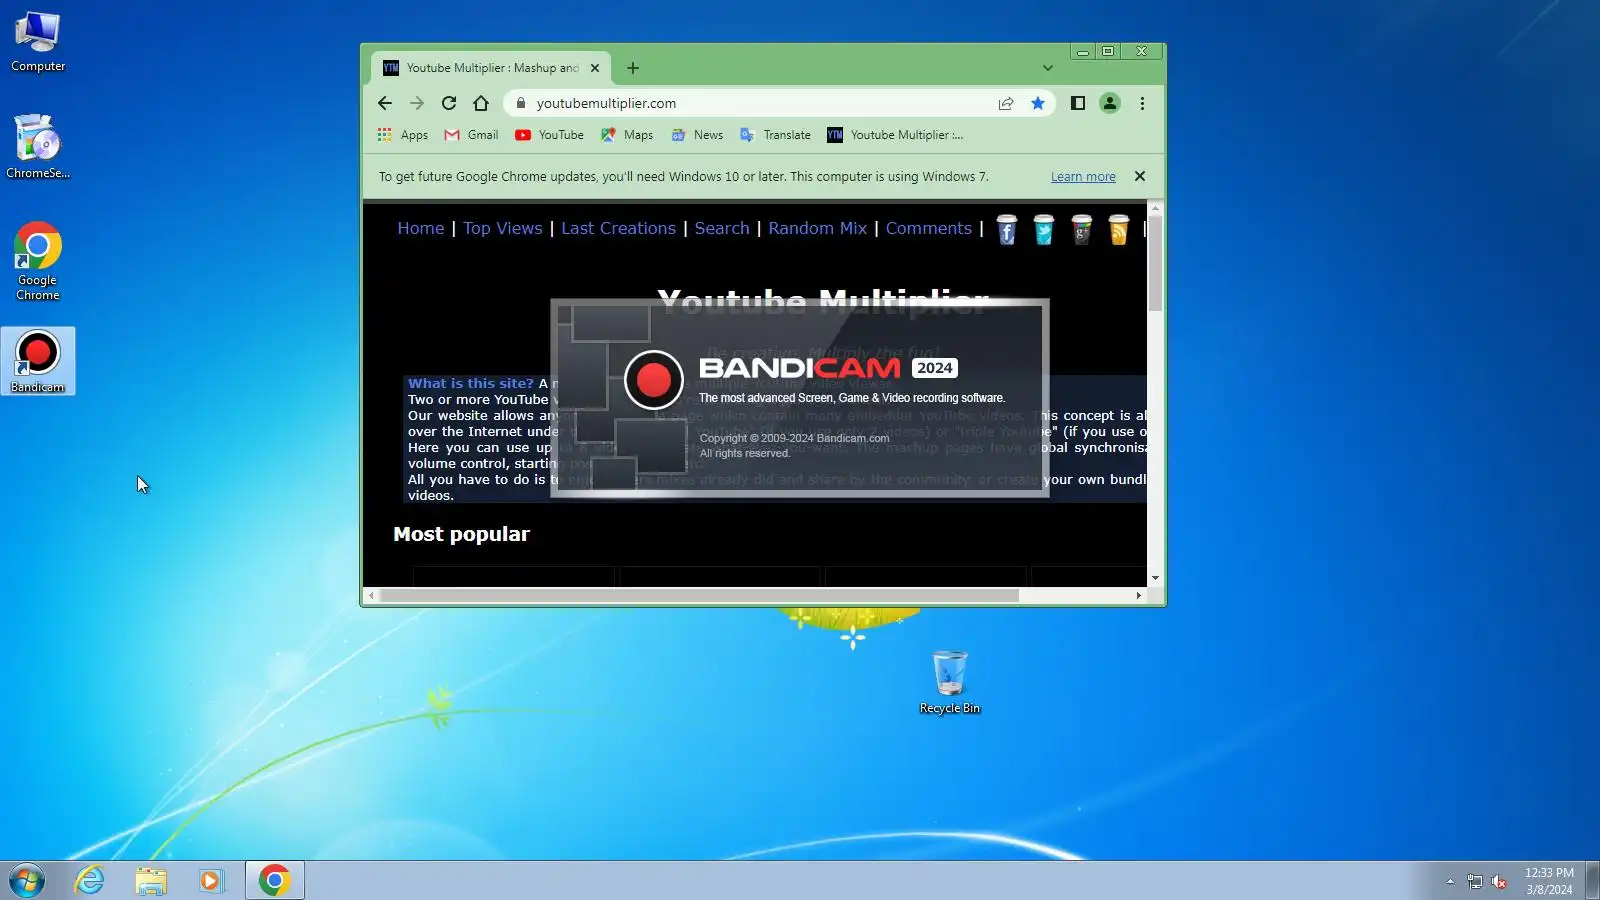Open the Apps bookmark

pyautogui.click(x=403, y=135)
